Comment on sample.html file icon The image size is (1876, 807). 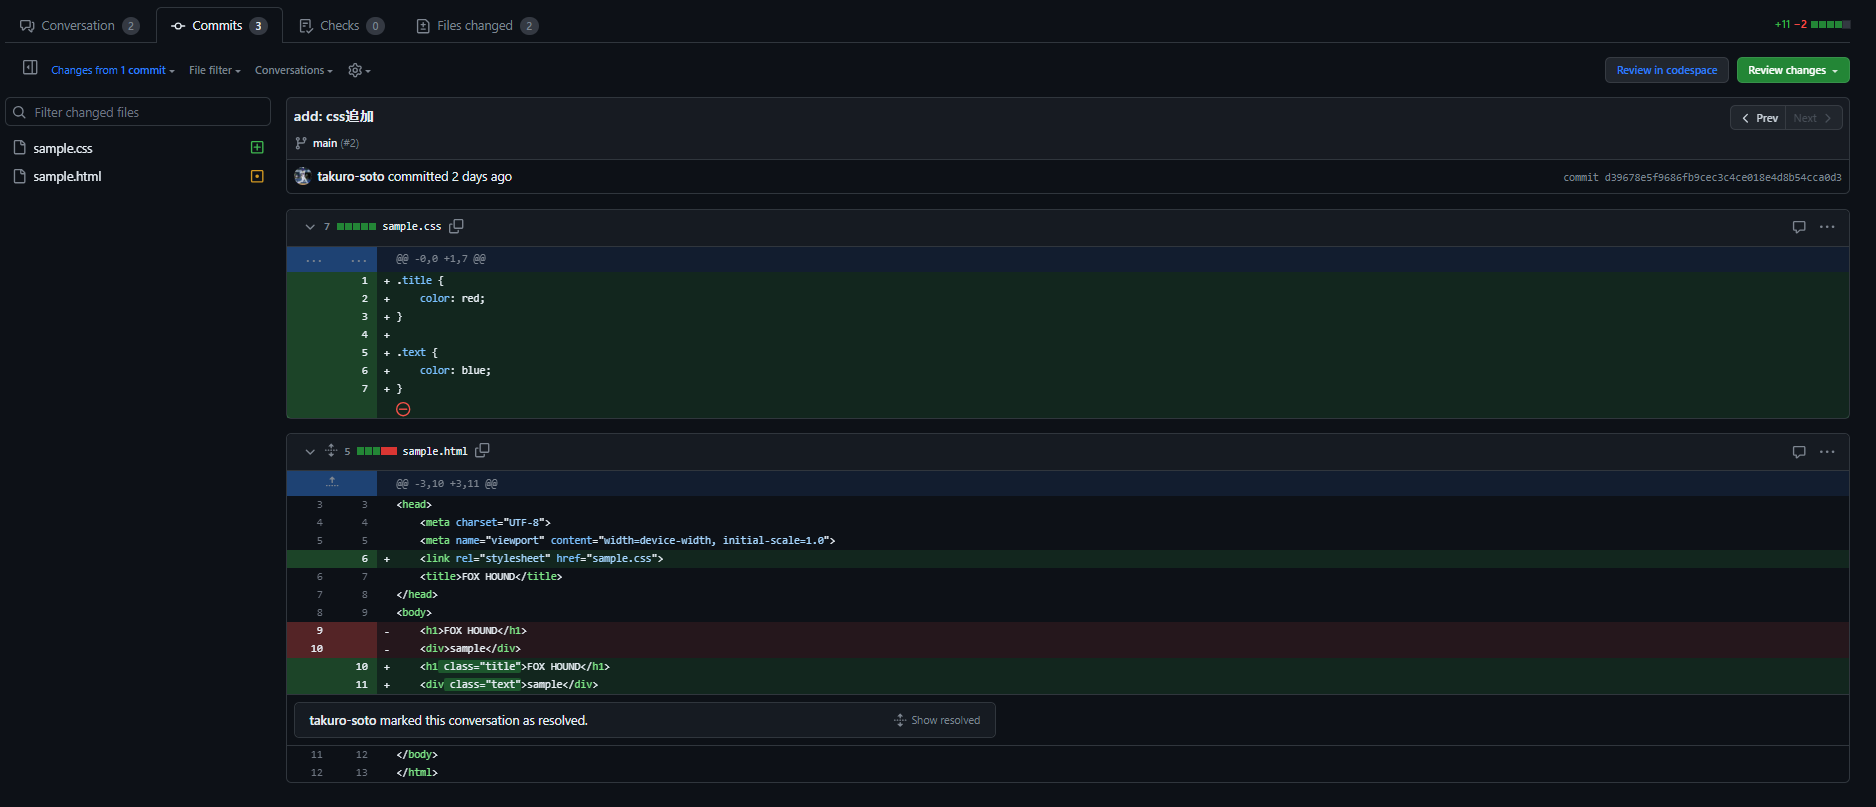pos(1799,452)
